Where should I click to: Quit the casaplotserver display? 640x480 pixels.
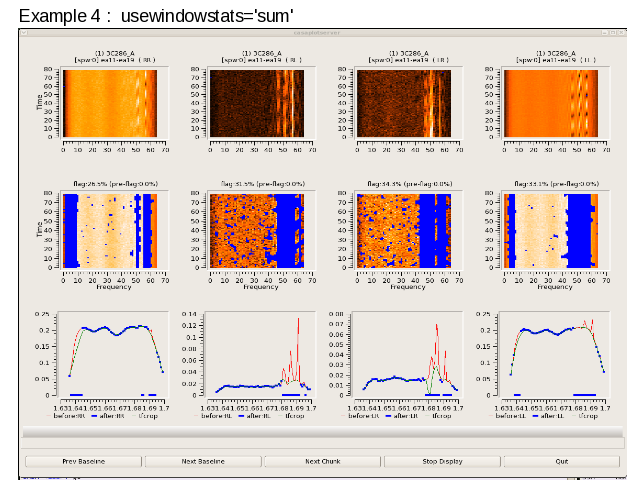562,461
